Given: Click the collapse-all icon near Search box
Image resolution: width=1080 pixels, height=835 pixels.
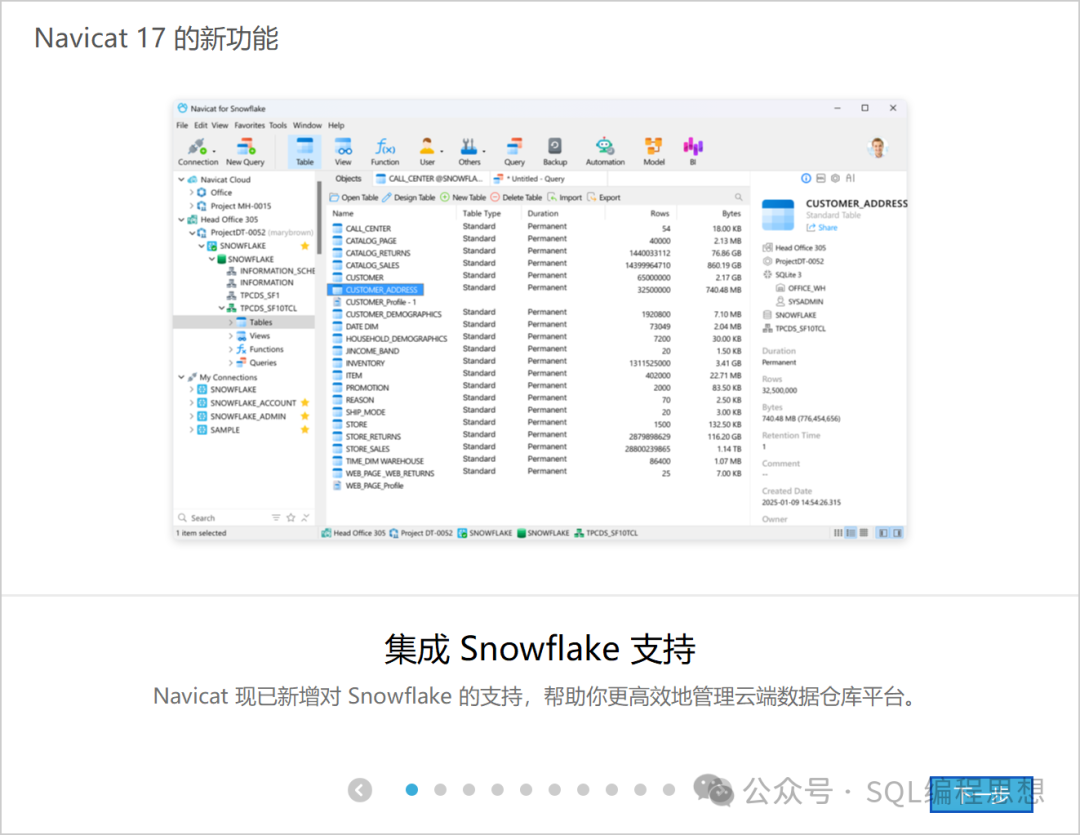Looking at the screenshot, I should click(306, 517).
